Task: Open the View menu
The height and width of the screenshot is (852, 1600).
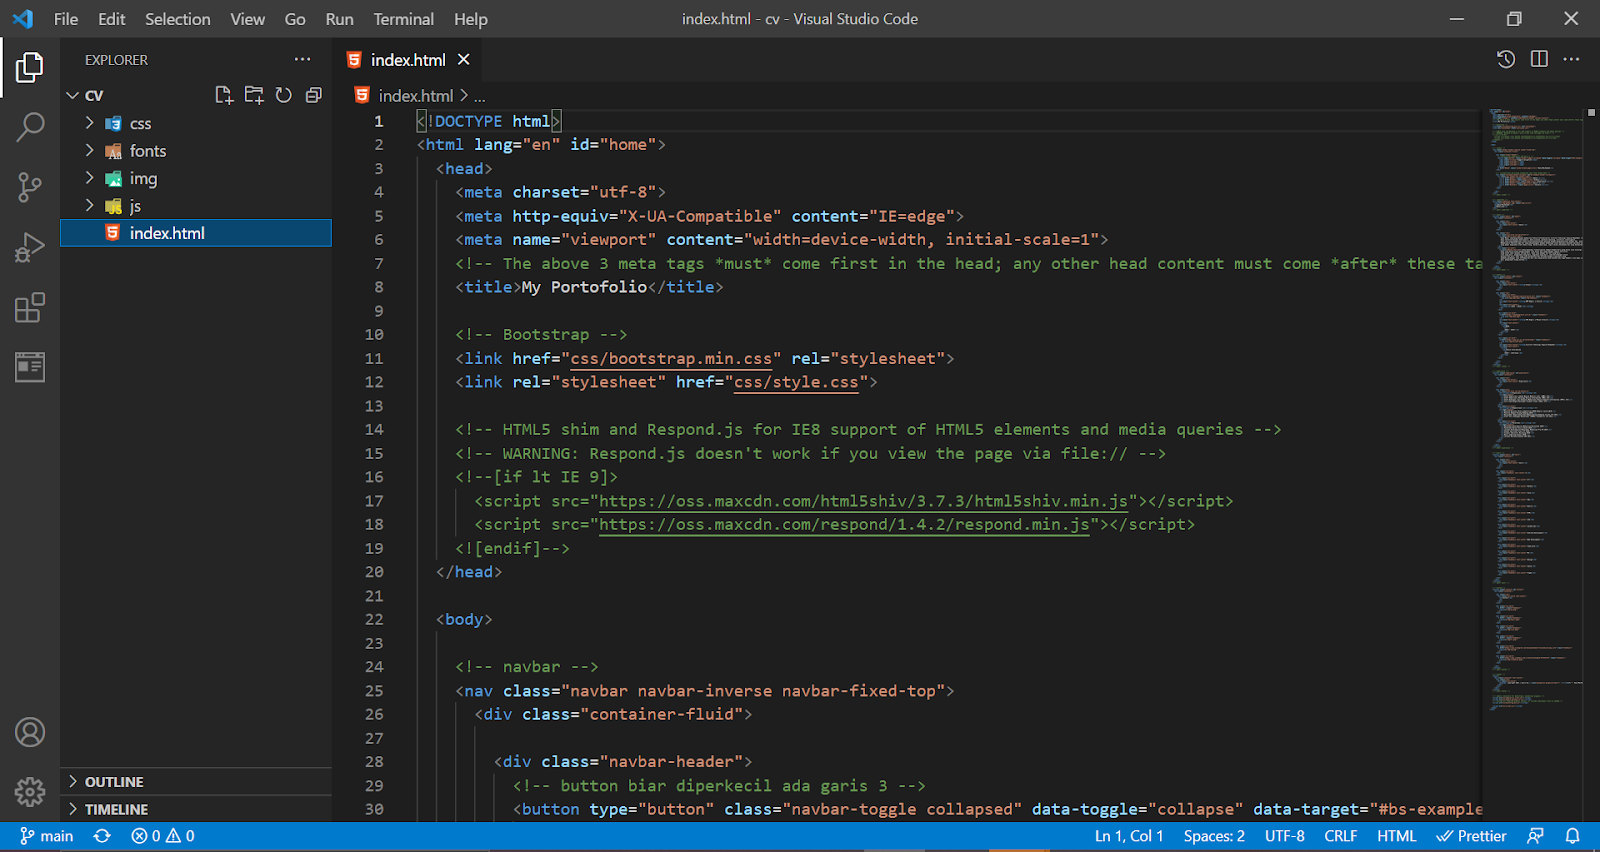Action: pos(248,19)
